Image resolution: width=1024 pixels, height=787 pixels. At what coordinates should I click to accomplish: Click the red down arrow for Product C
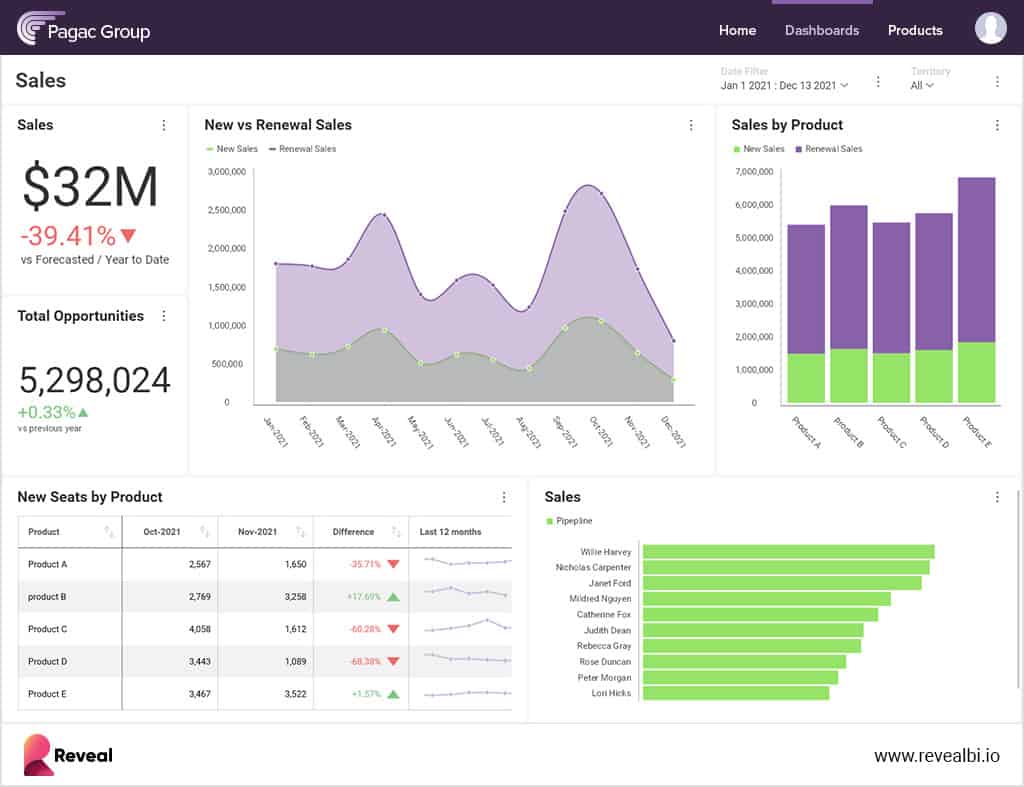pos(393,629)
